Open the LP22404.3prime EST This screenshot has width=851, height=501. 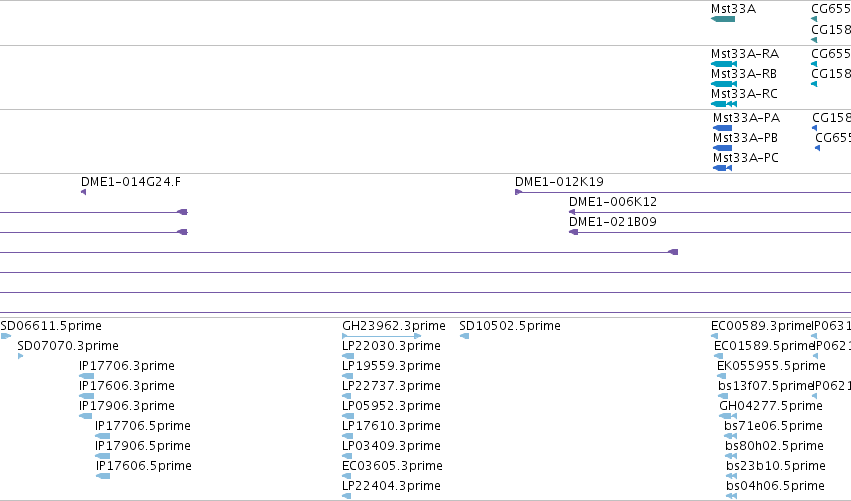pyautogui.click(x=346, y=496)
